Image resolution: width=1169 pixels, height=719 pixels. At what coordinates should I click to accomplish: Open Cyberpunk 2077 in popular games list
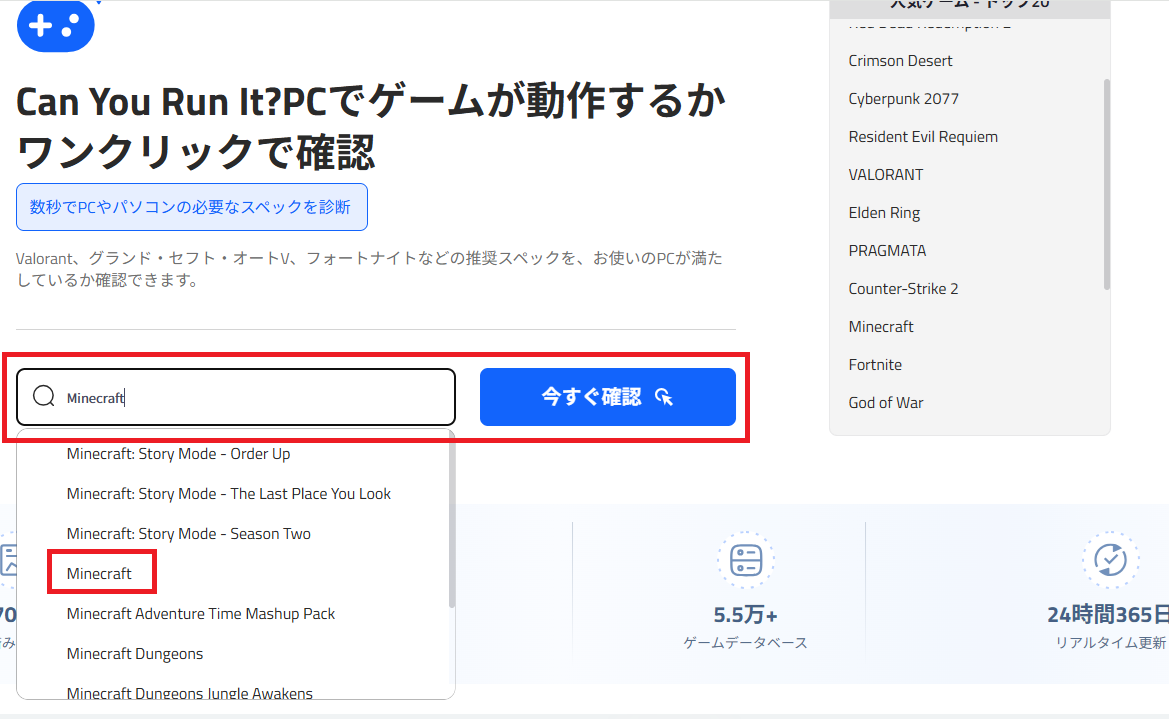click(x=904, y=99)
